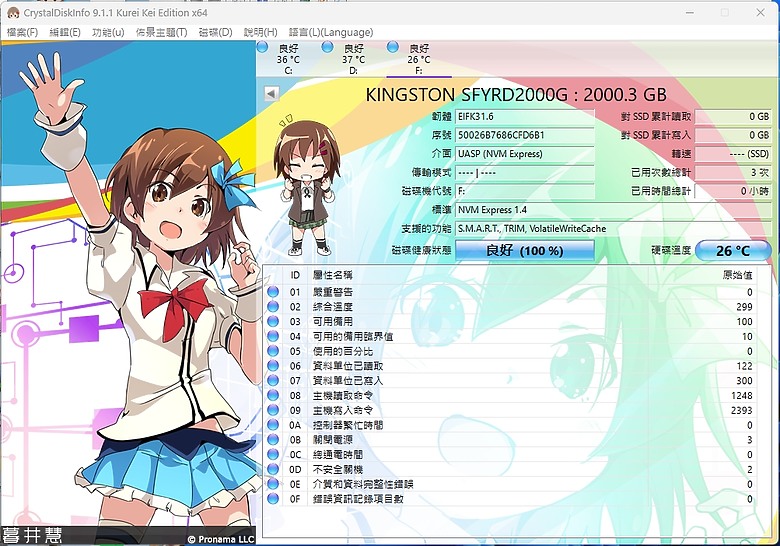
Task: Select the 介質和資料完整性錯誤 attribute name
Action: coord(363,484)
